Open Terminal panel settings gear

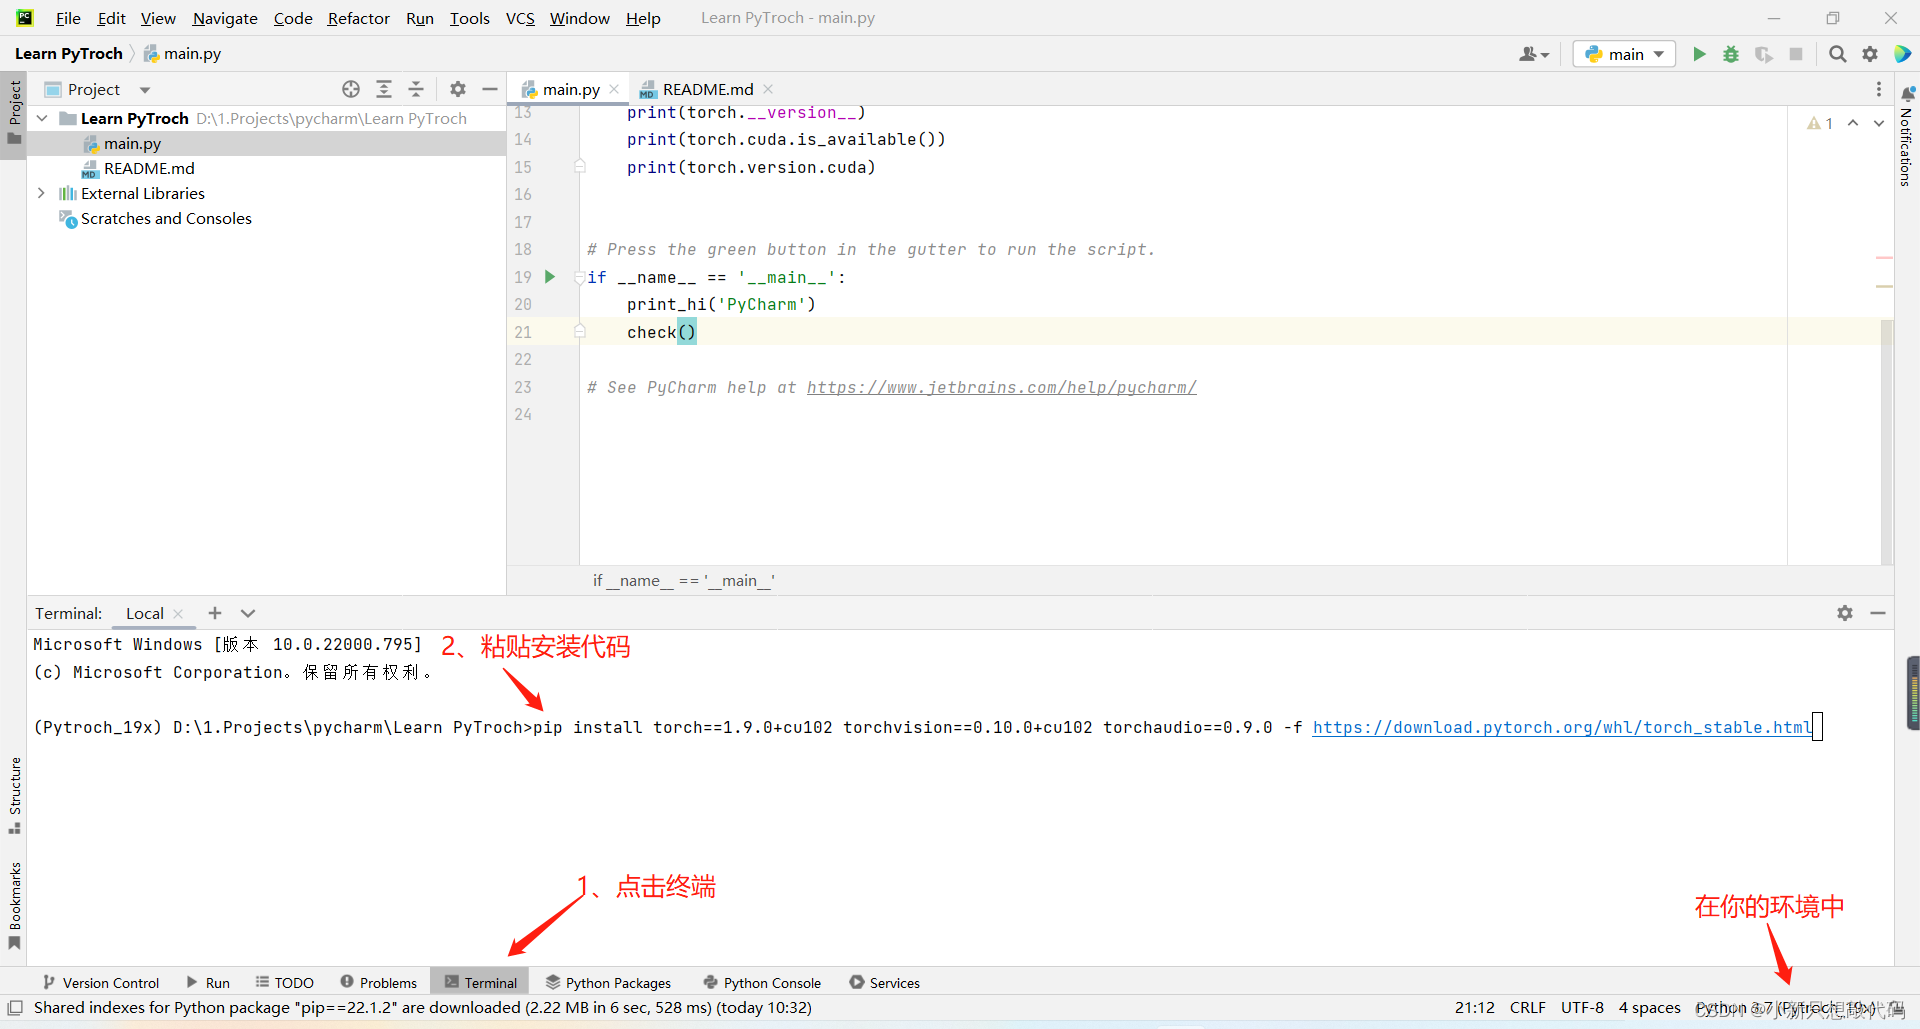pos(1845,613)
